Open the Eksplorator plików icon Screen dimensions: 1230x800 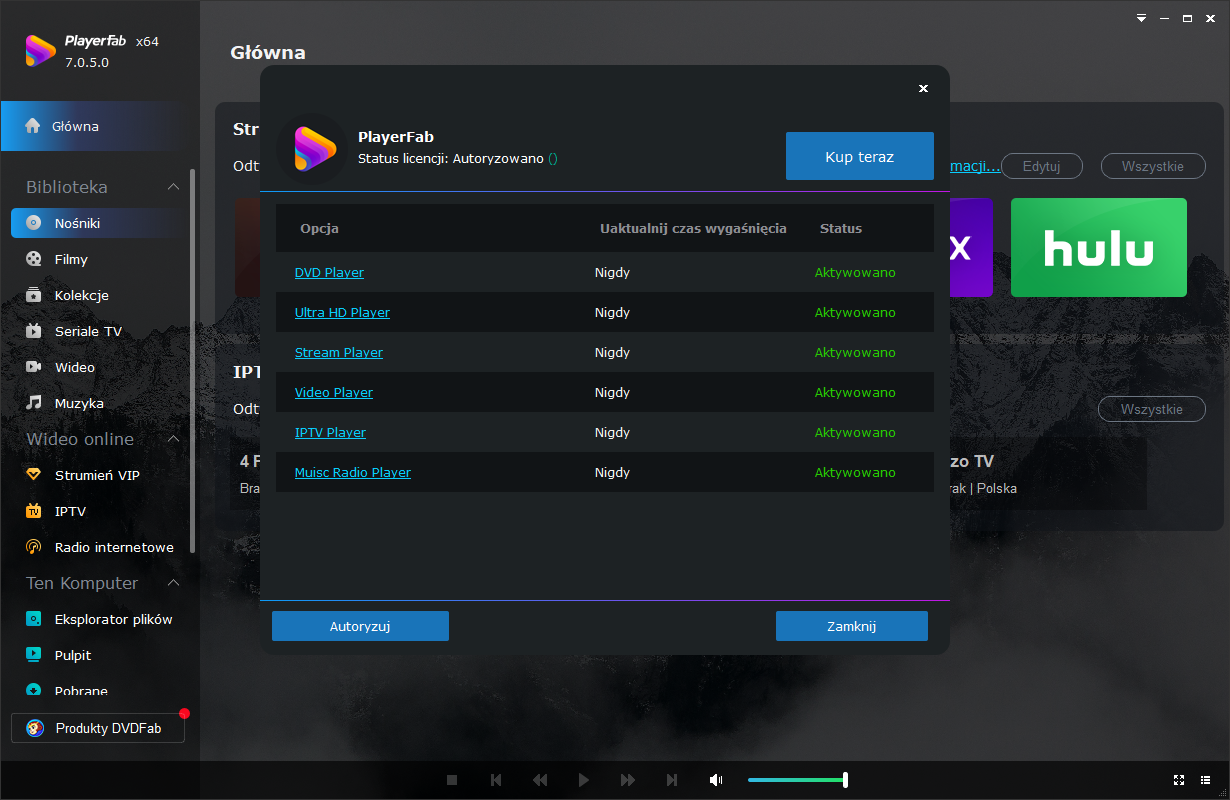coord(34,619)
